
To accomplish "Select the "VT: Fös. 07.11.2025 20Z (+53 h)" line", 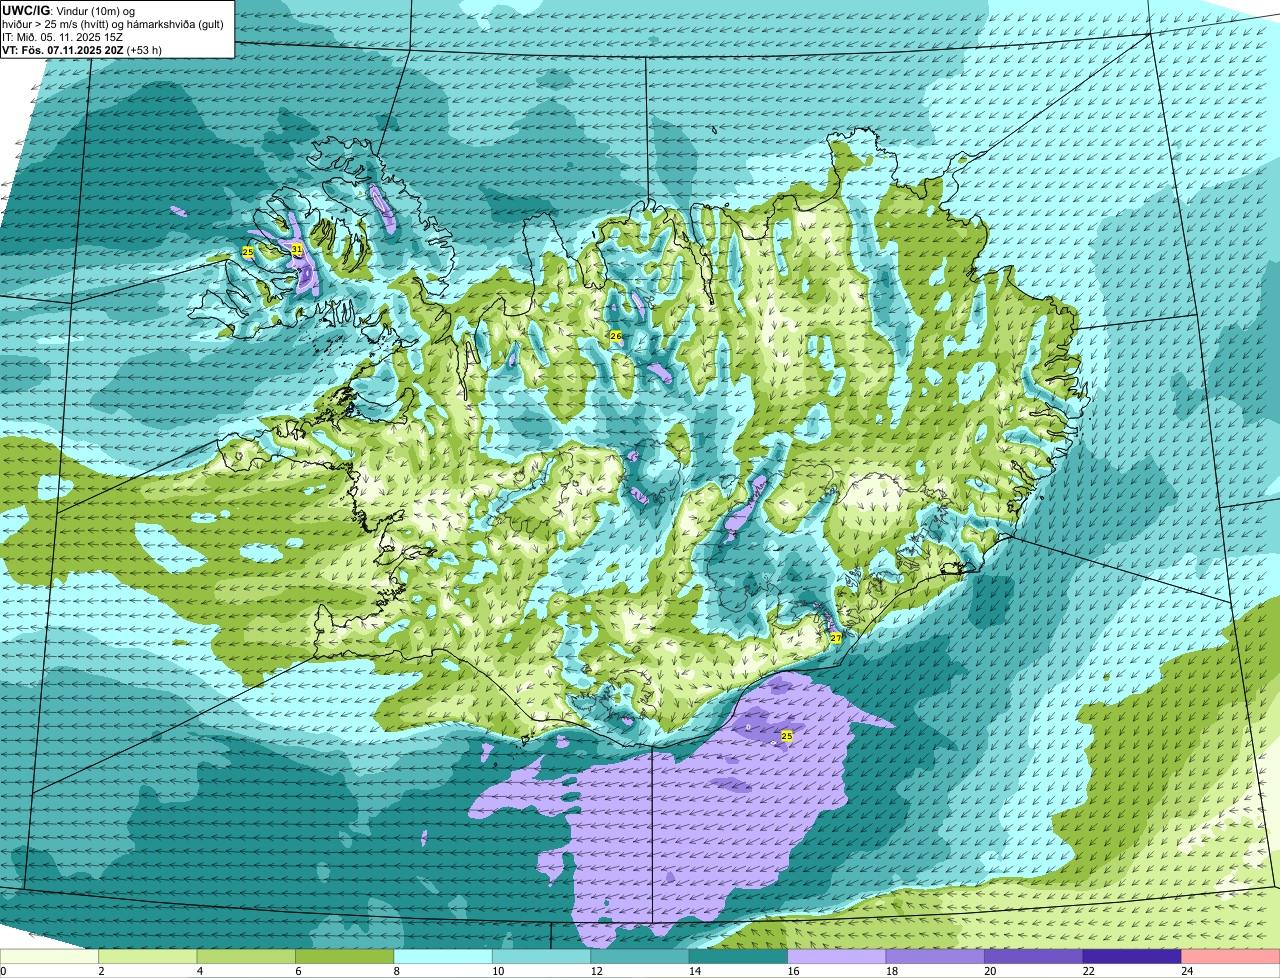I will pyautogui.click(x=82, y=50).
